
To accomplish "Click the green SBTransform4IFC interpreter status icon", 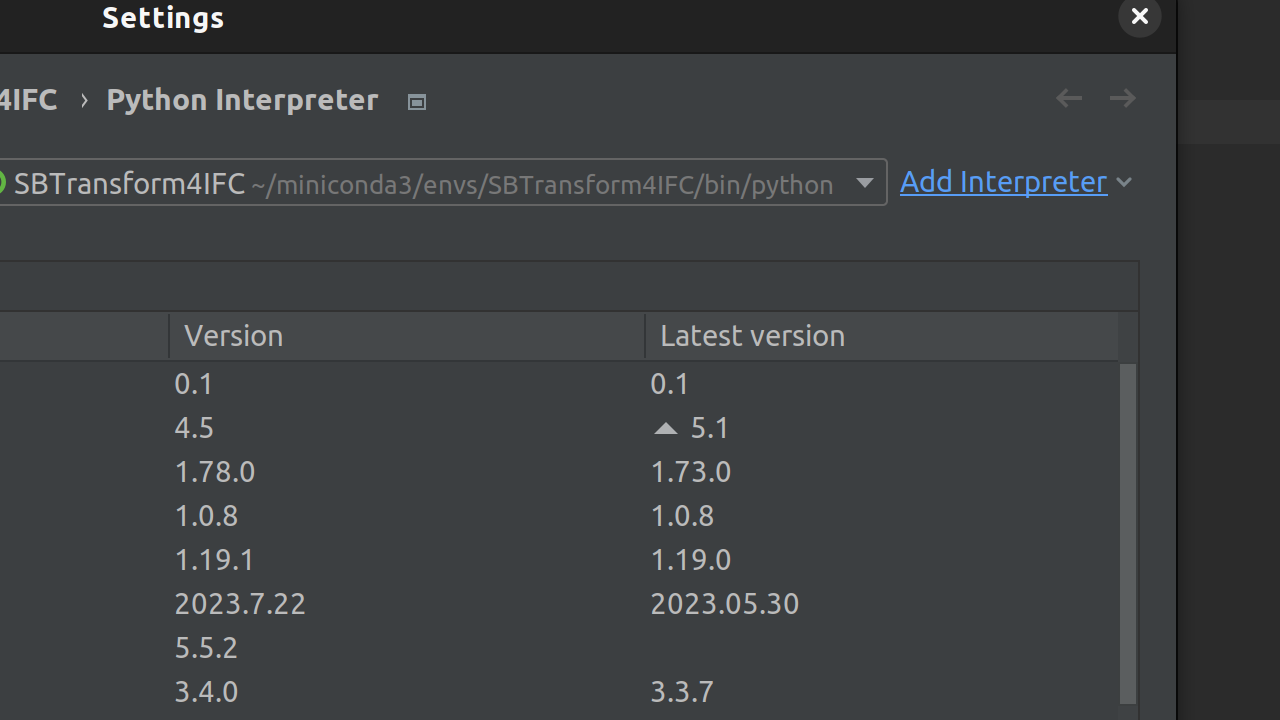I will 2,183.
